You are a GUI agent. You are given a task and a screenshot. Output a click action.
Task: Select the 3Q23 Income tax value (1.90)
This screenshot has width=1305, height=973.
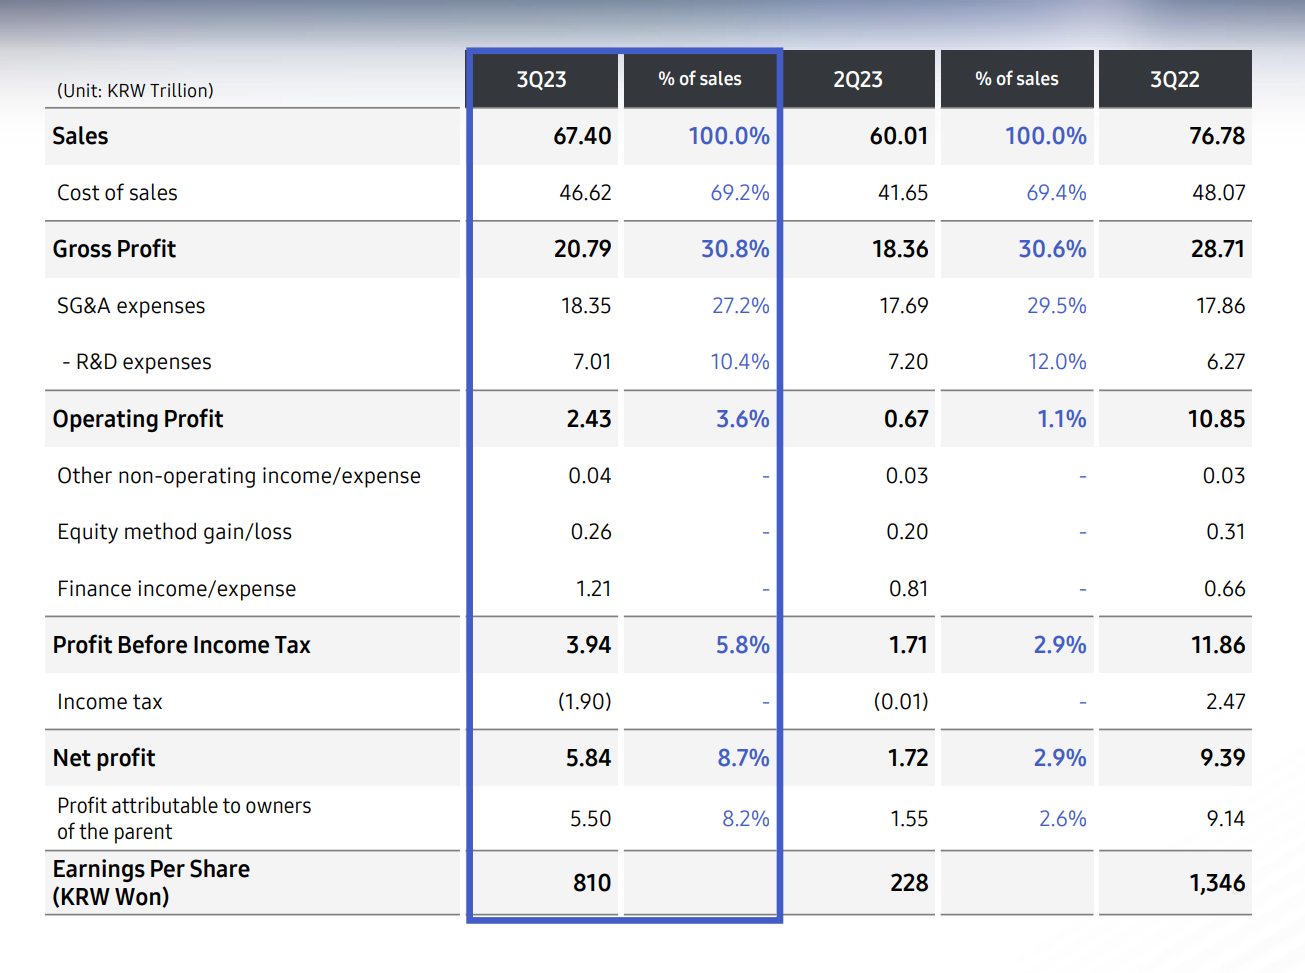point(584,702)
